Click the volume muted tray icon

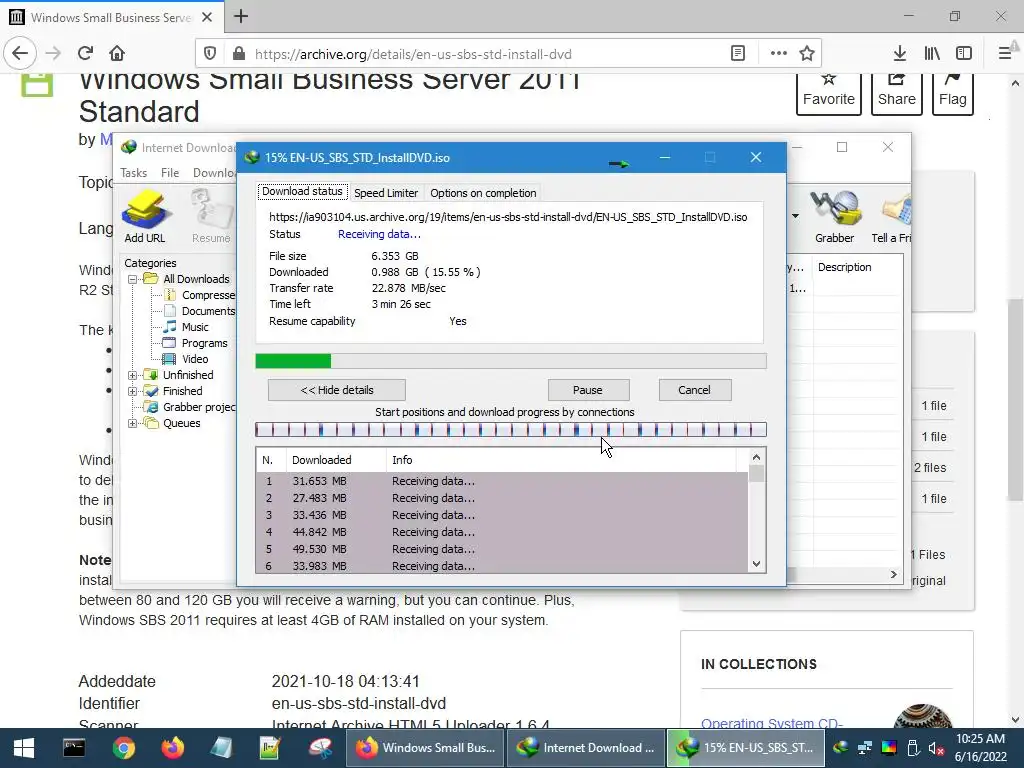[x=936, y=749]
